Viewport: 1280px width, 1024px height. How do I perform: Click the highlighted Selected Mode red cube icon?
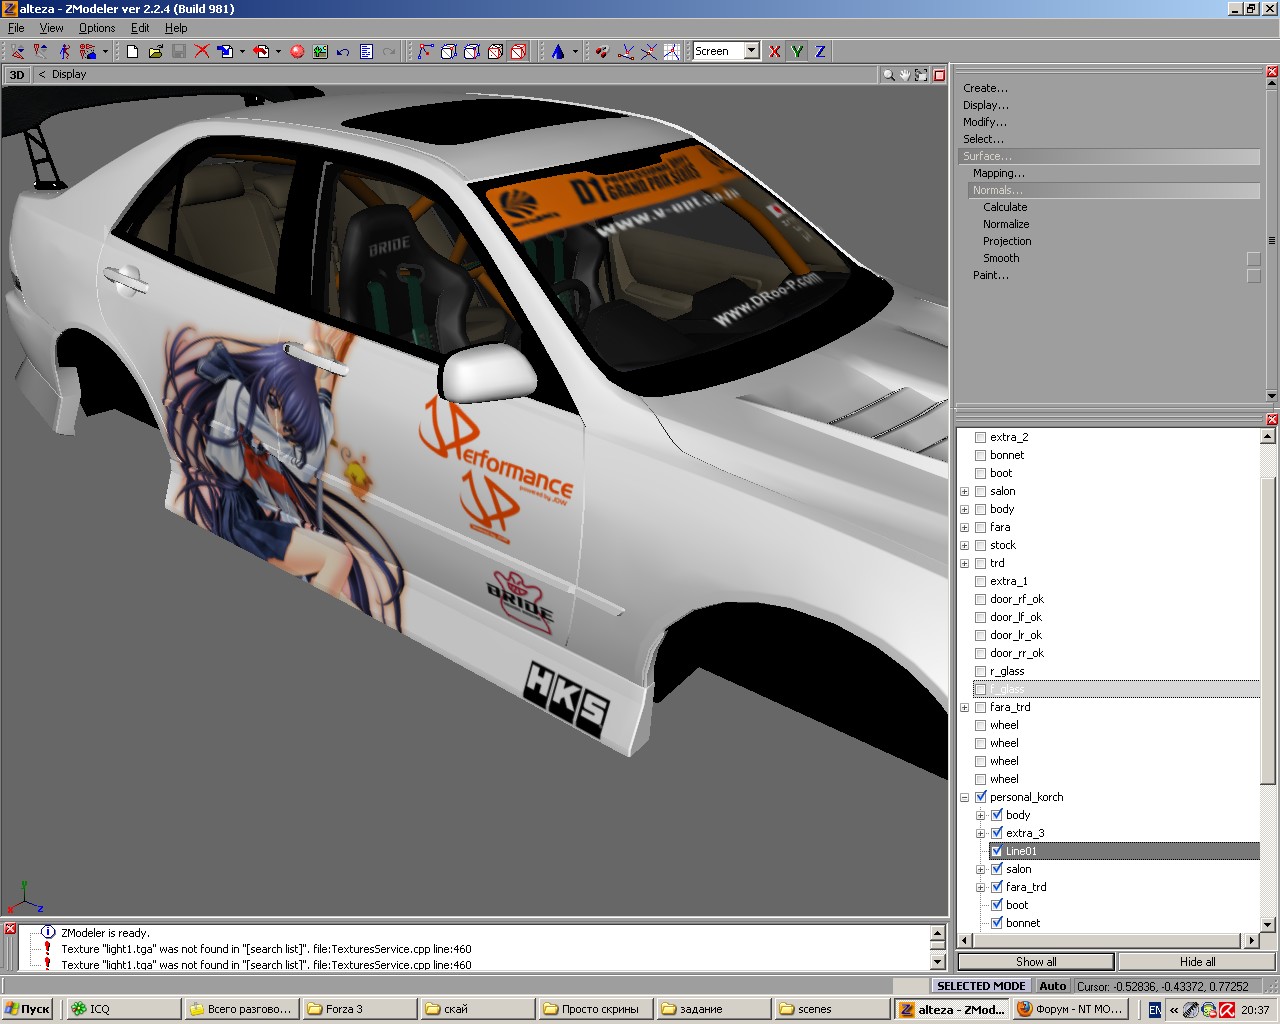click(x=518, y=51)
